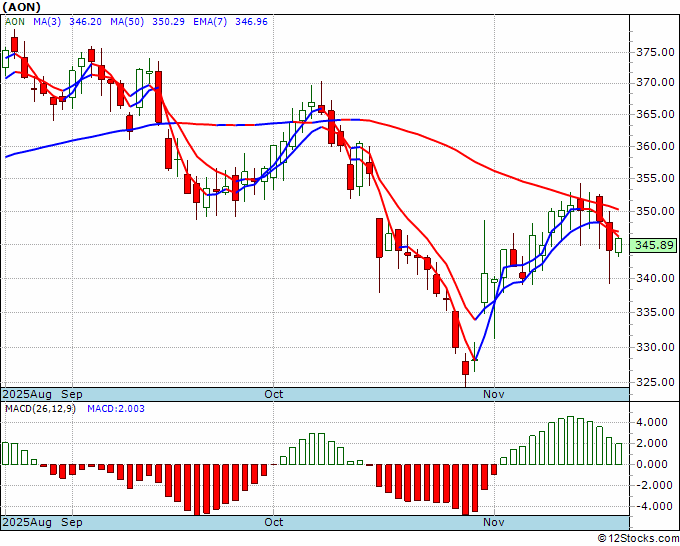Click the tallest green MACD histogram bar
Screen dimensions: 680x546
[x=571, y=441]
